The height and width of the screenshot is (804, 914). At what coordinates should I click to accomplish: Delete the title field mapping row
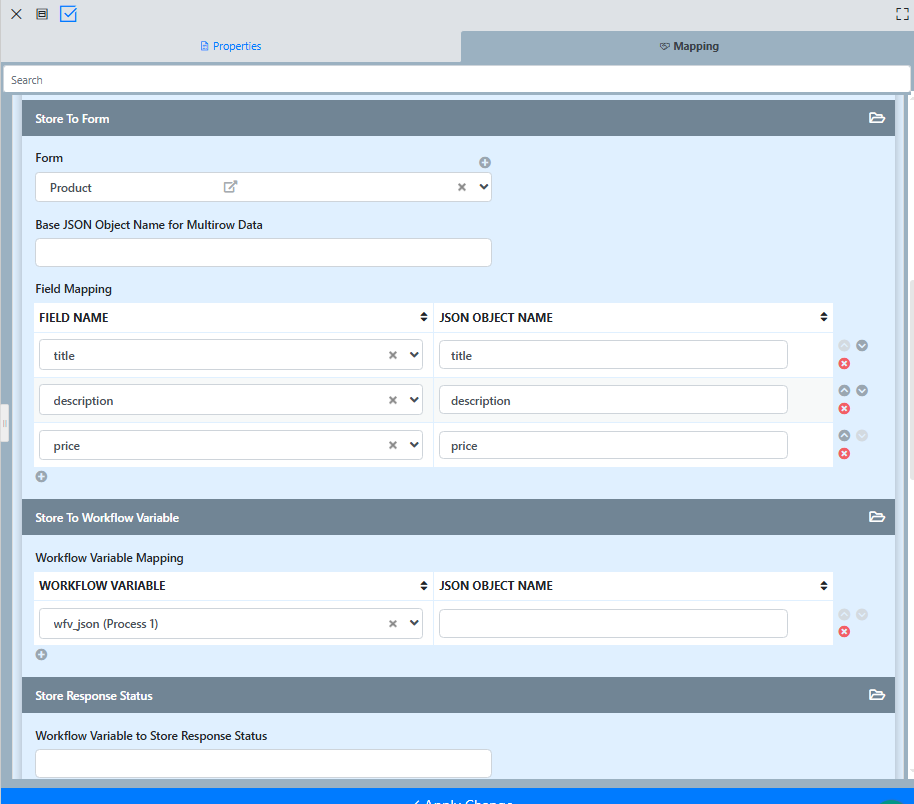point(844,363)
